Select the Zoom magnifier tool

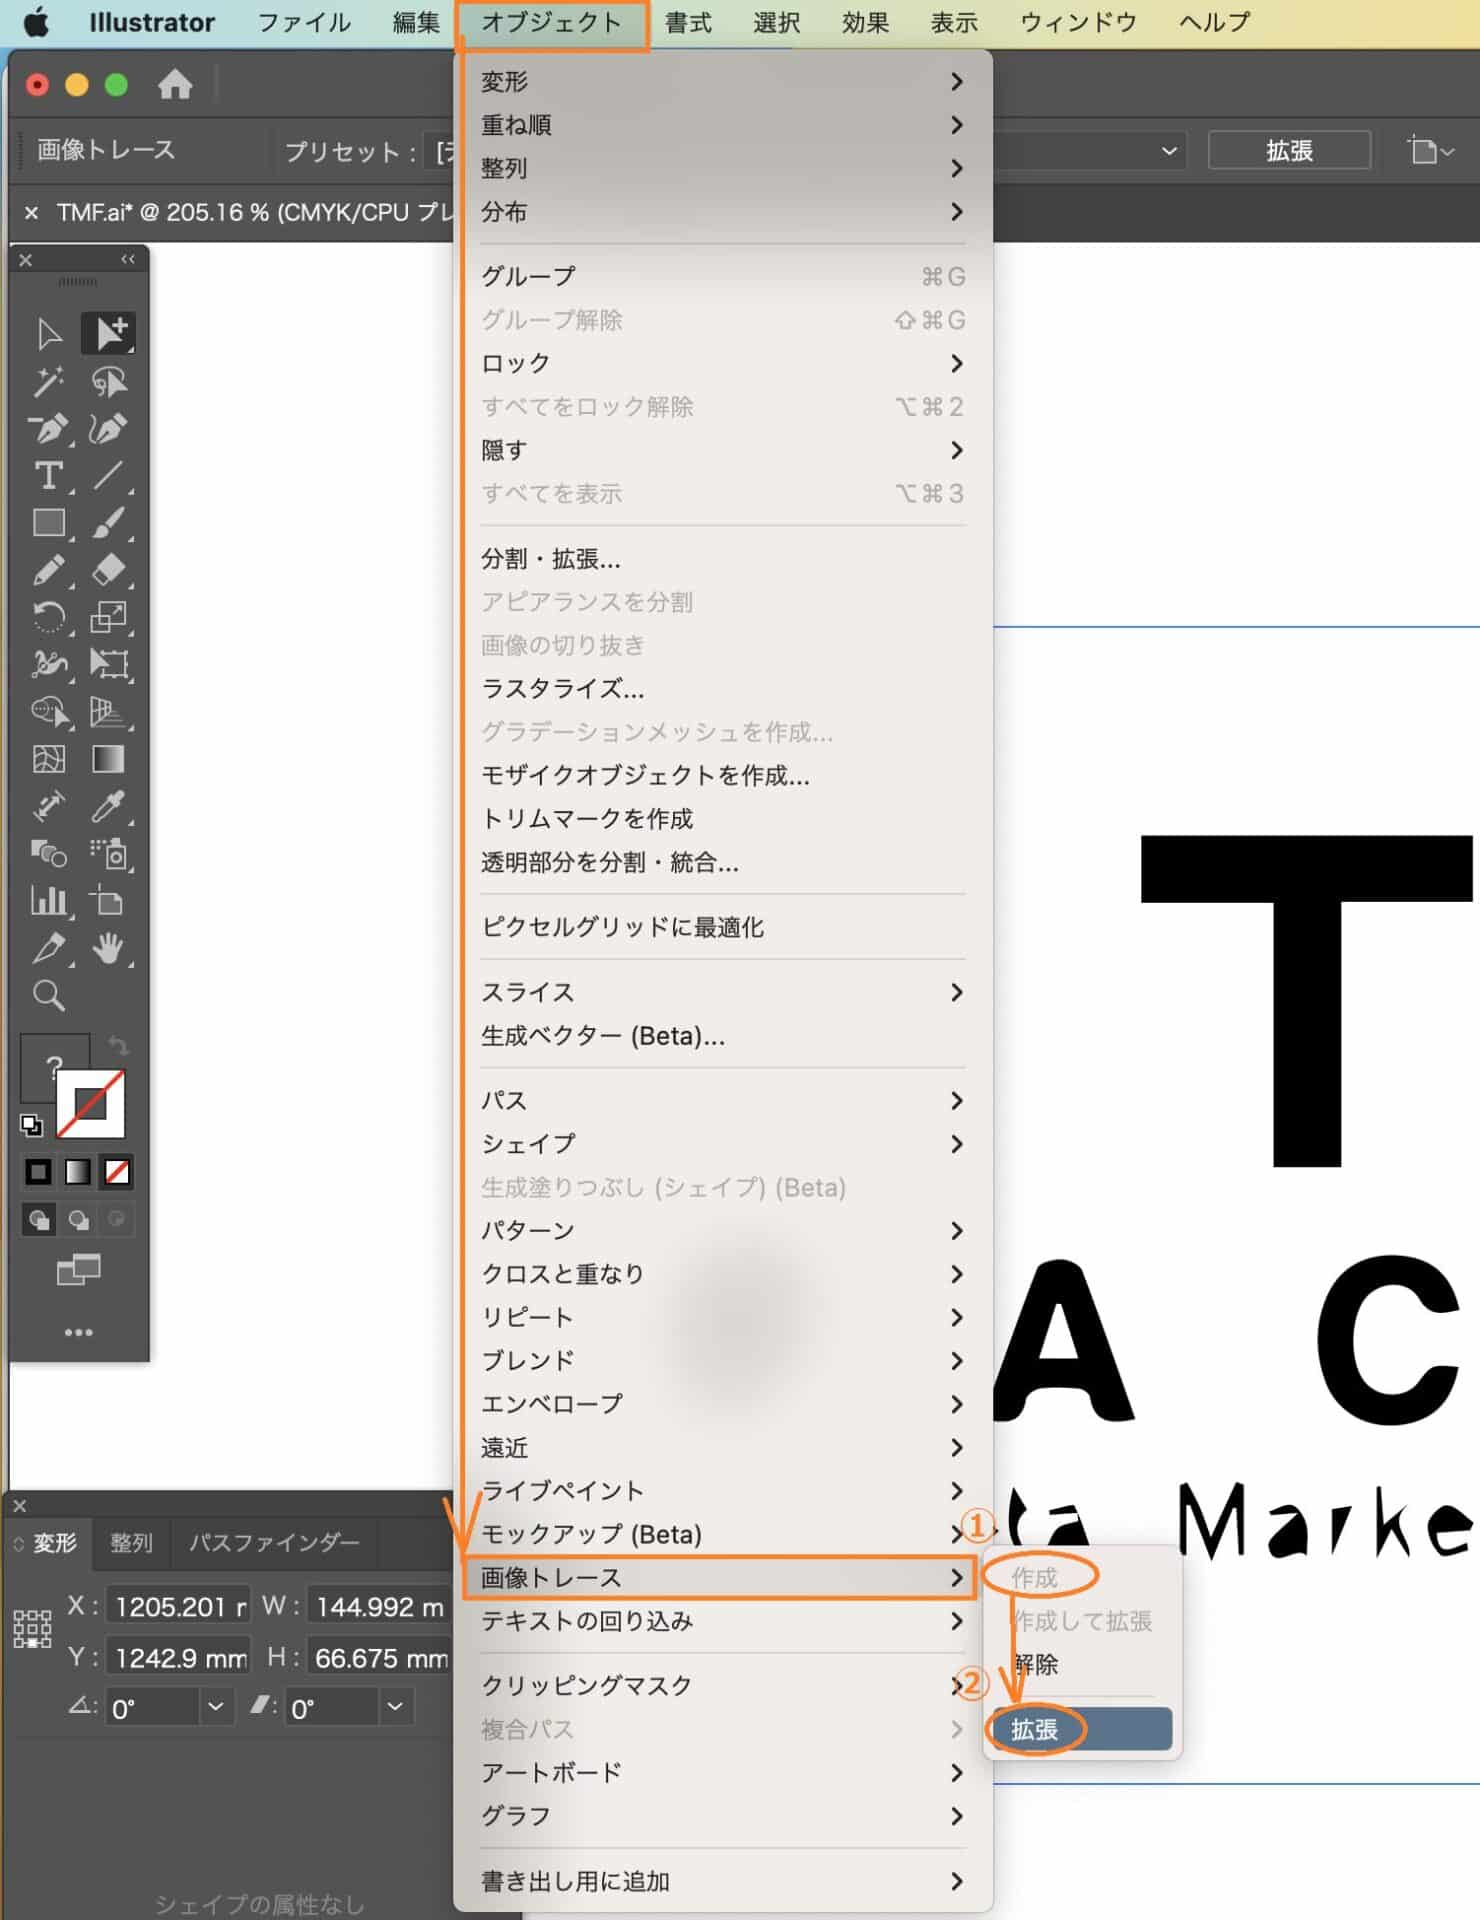(x=48, y=995)
